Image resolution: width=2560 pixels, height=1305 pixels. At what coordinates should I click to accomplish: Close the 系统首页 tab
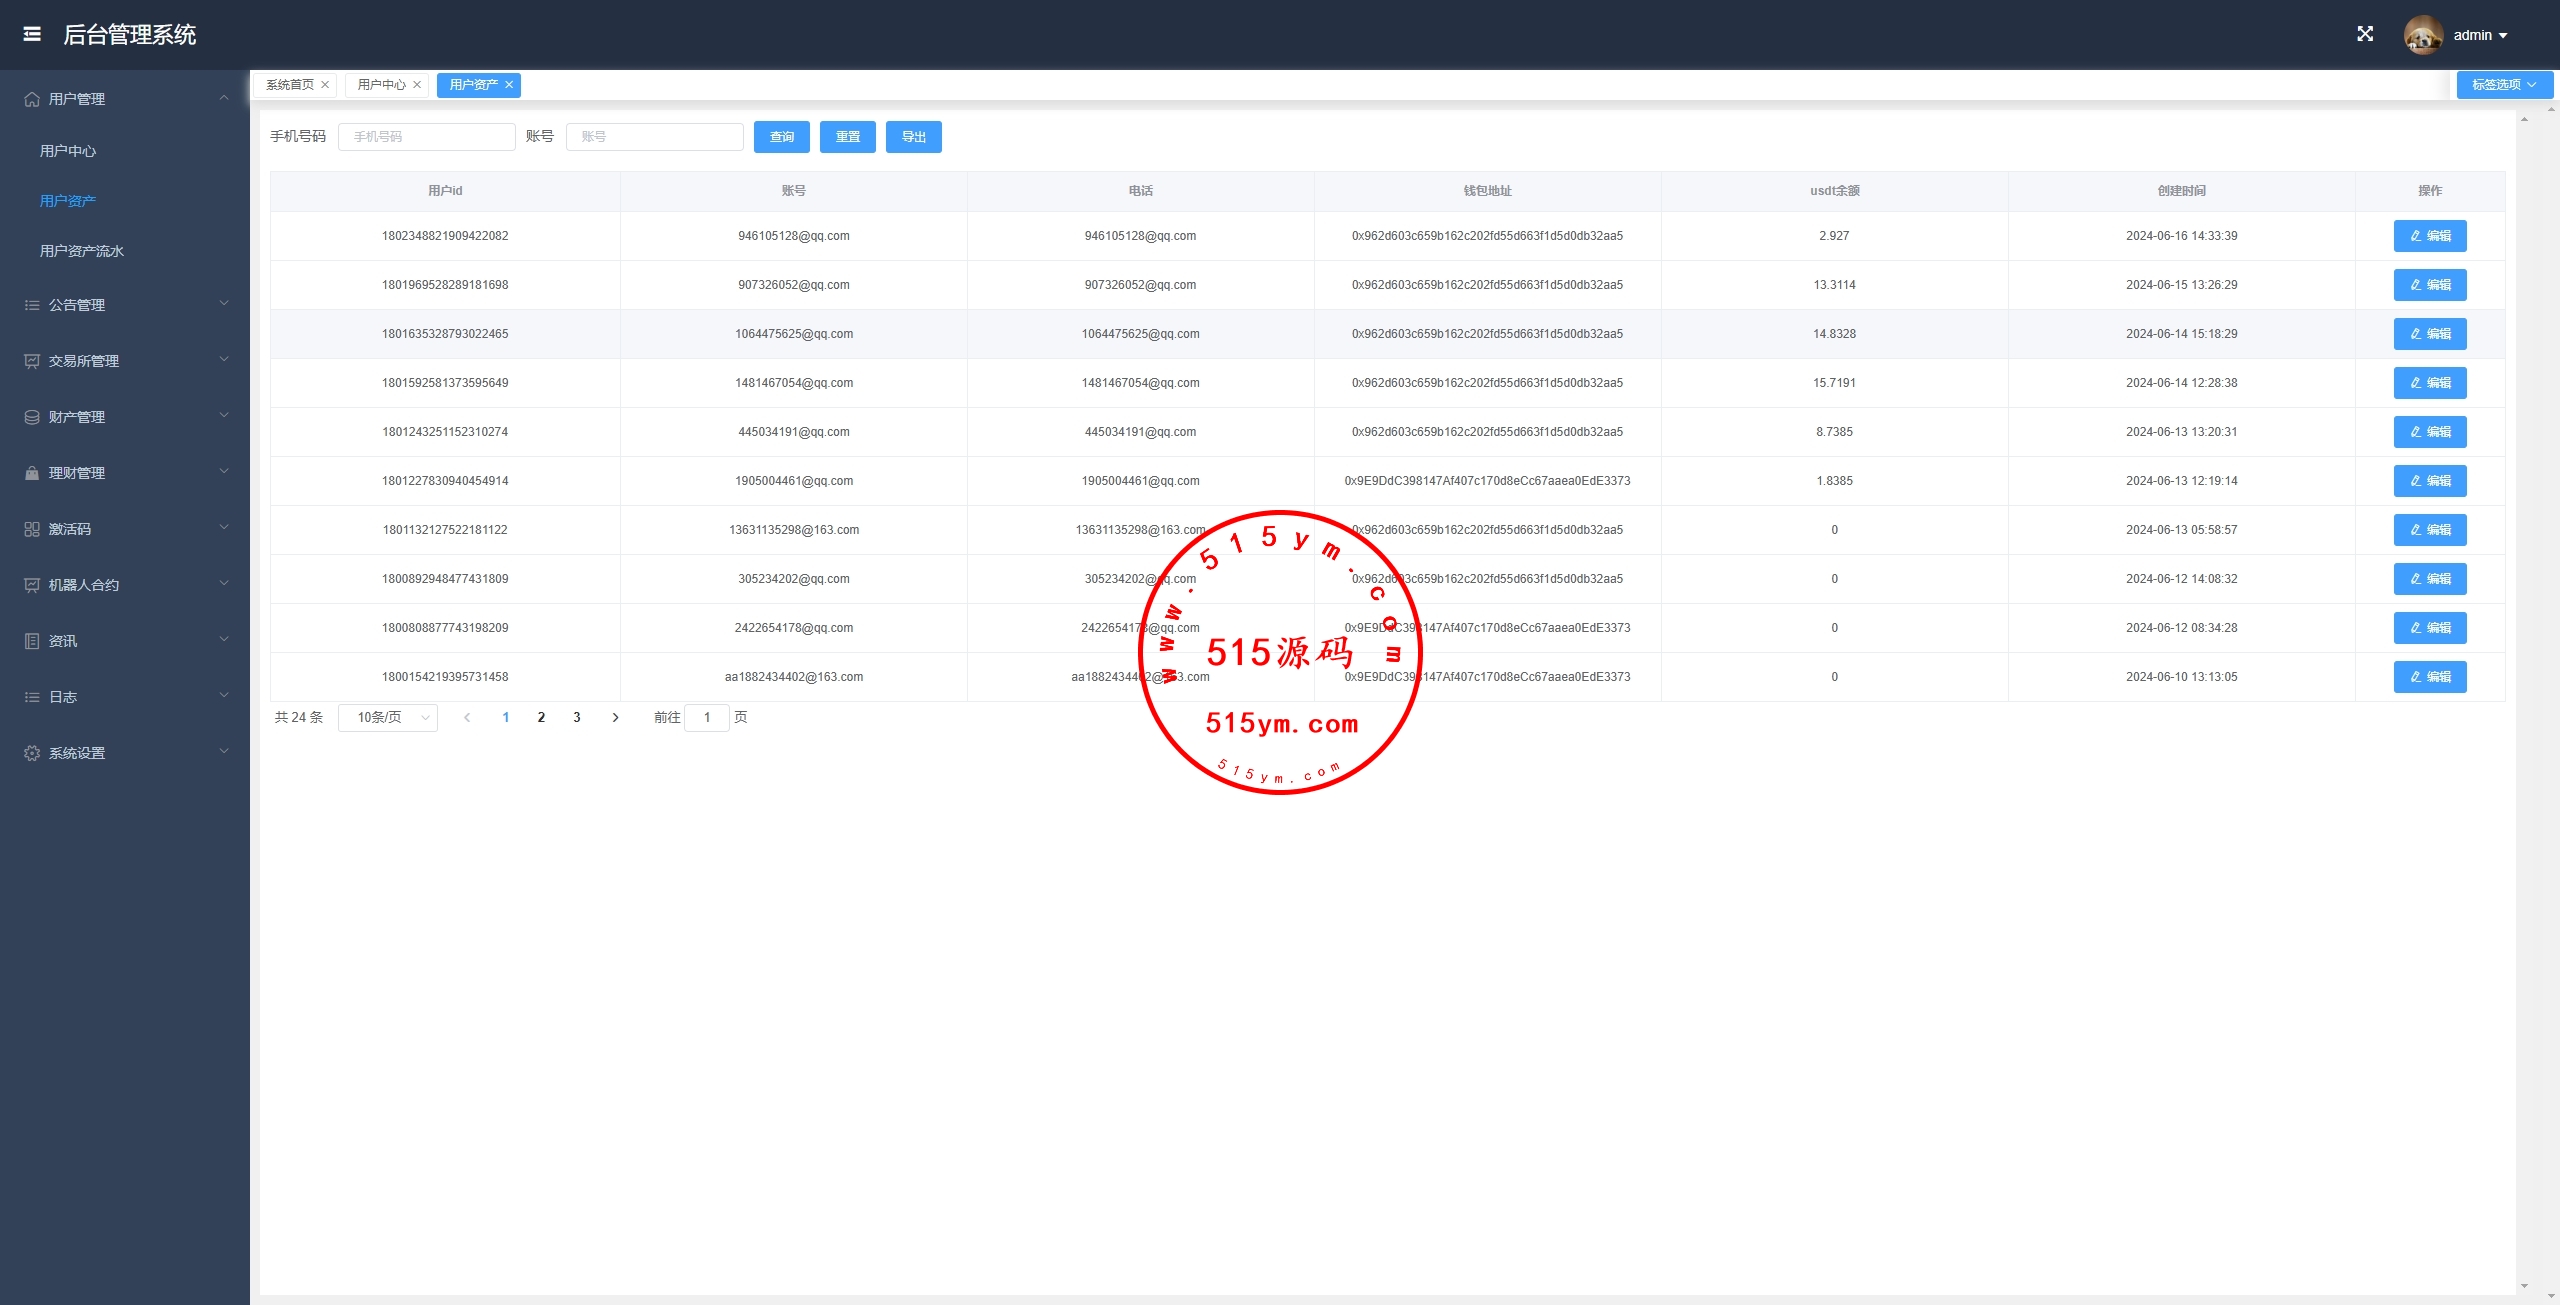click(325, 85)
